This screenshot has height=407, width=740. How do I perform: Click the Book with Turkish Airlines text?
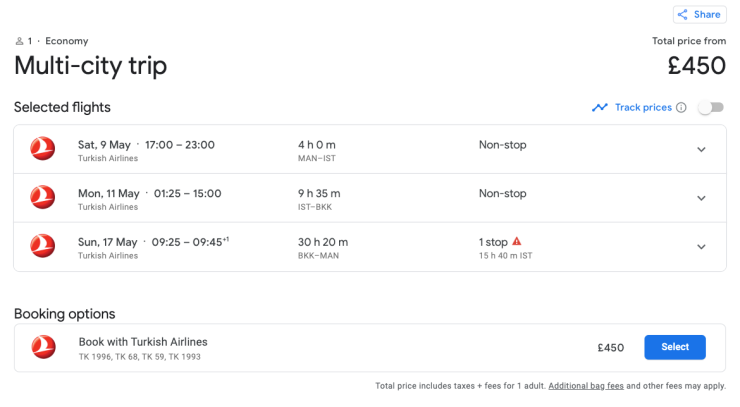[x=143, y=342]
